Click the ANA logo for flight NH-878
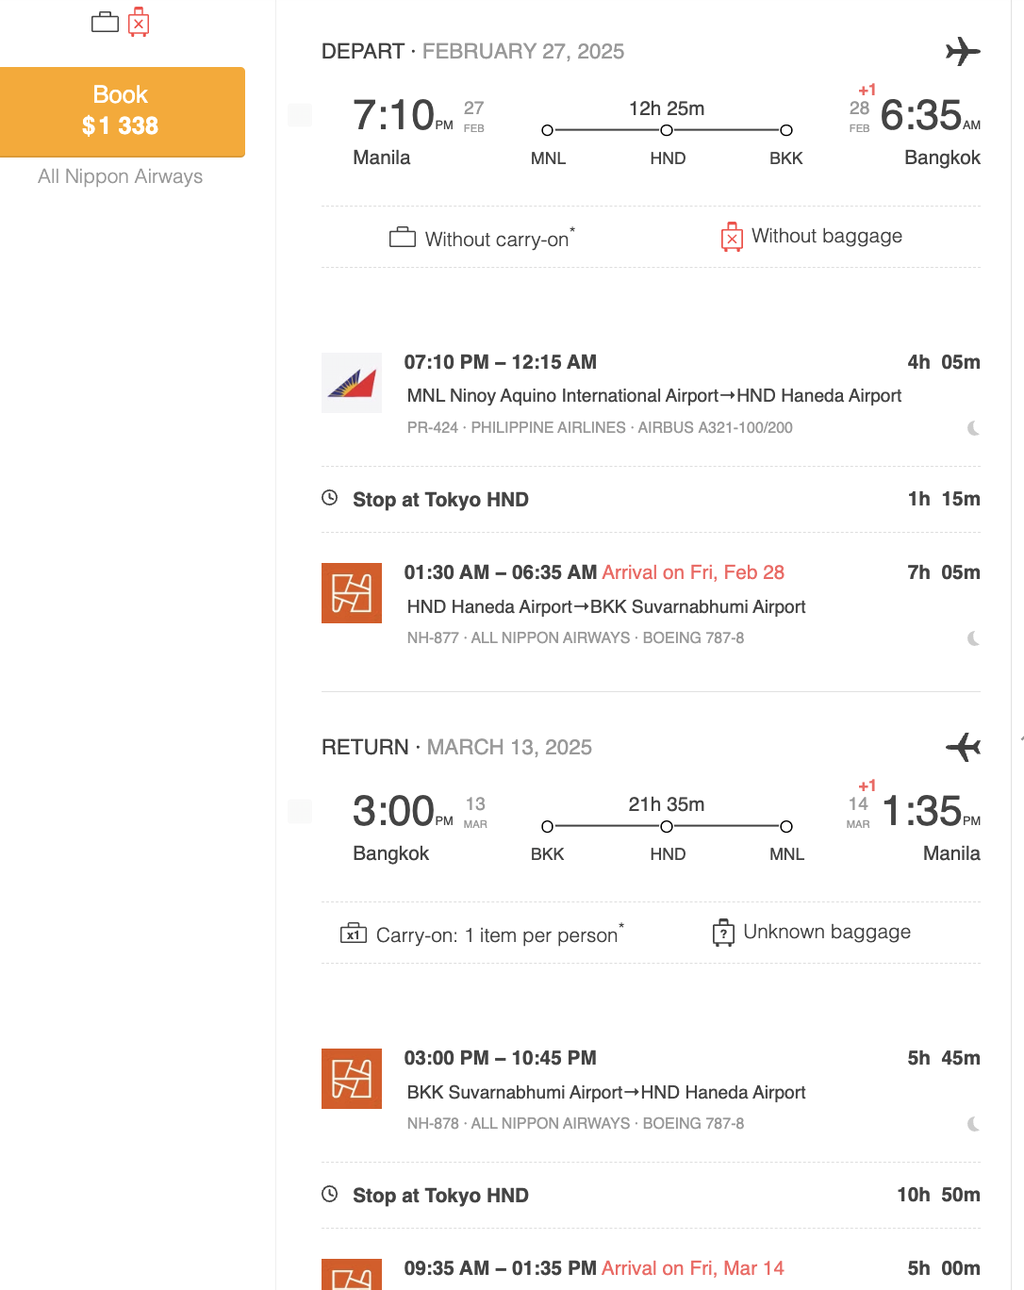 click(x=351, y=1078)
